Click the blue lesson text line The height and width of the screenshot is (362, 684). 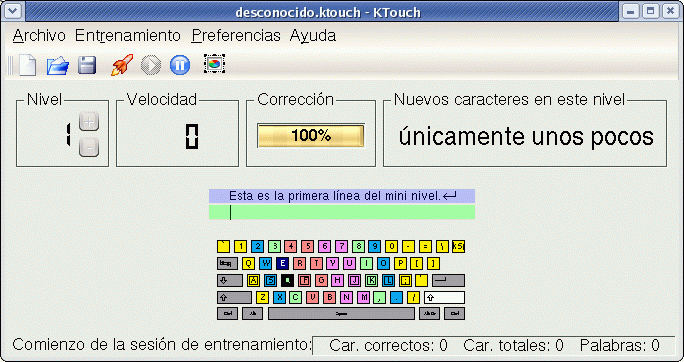click(x=342, y=196)
